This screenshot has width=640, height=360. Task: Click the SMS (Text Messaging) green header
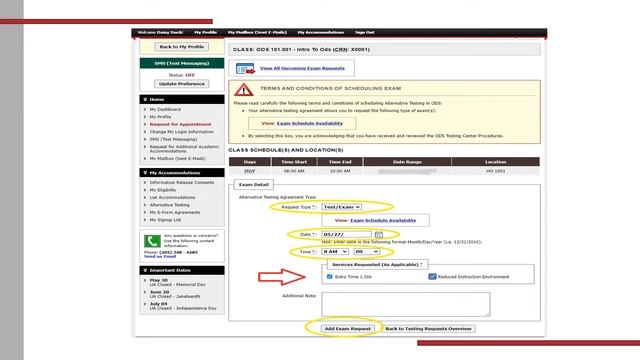182,63
